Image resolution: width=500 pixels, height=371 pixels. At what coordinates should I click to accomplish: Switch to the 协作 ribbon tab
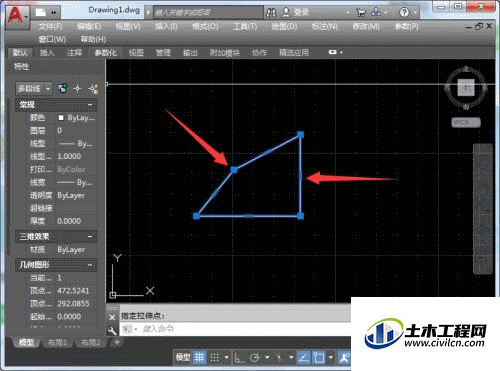click(259, 52)
